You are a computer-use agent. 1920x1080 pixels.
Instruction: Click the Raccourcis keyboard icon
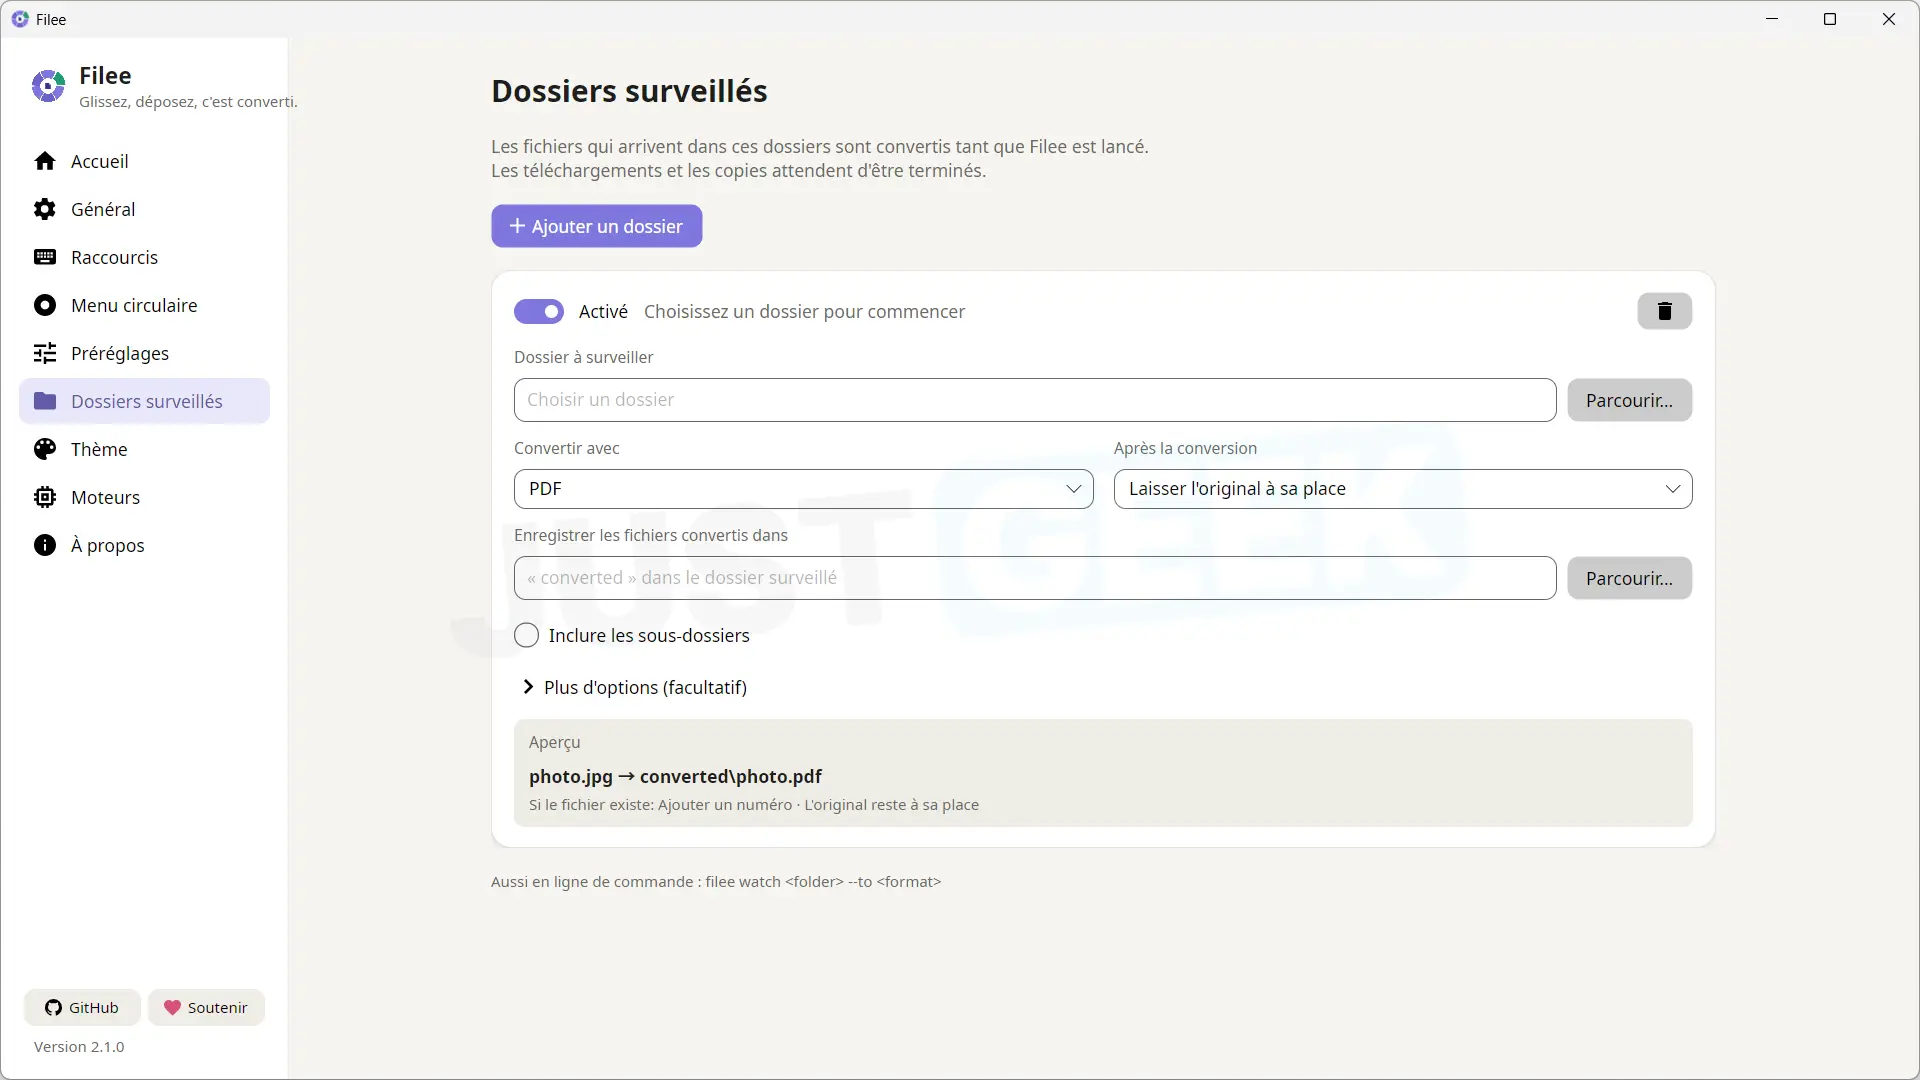(45, 257)
